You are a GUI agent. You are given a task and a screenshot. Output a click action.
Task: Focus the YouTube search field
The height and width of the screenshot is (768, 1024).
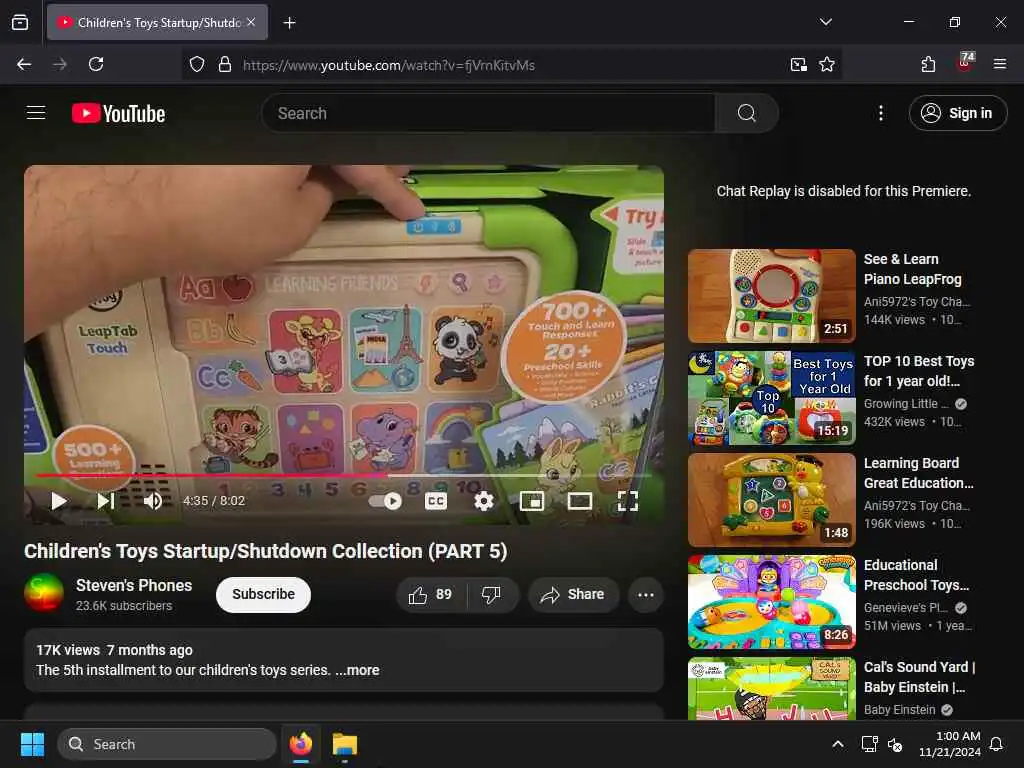pyautogui.click(x=488, y=113)
